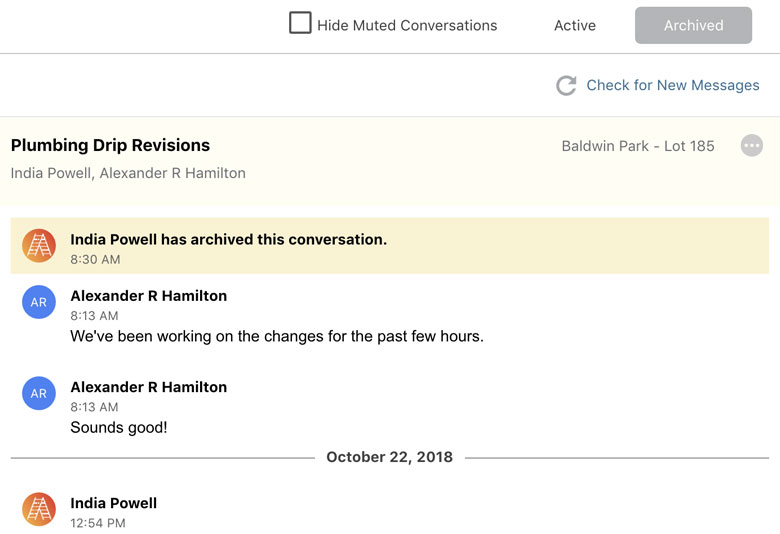Click the circular refresh arrow icon

(x=566, y=86)
